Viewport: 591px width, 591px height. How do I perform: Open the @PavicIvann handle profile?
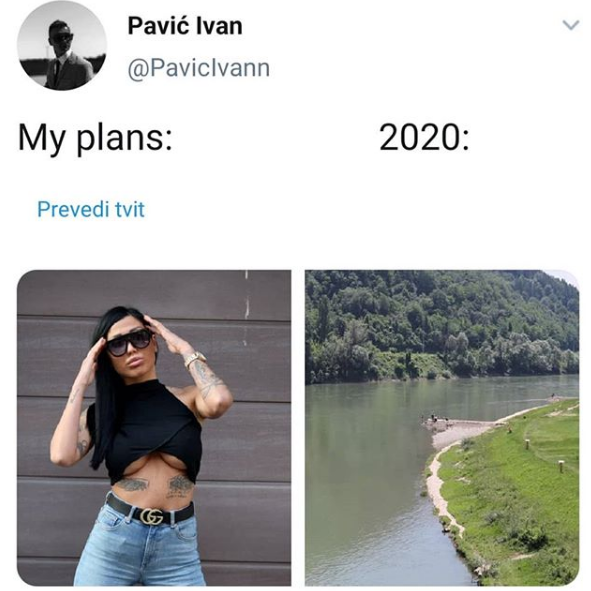click(x=199, y=69)
